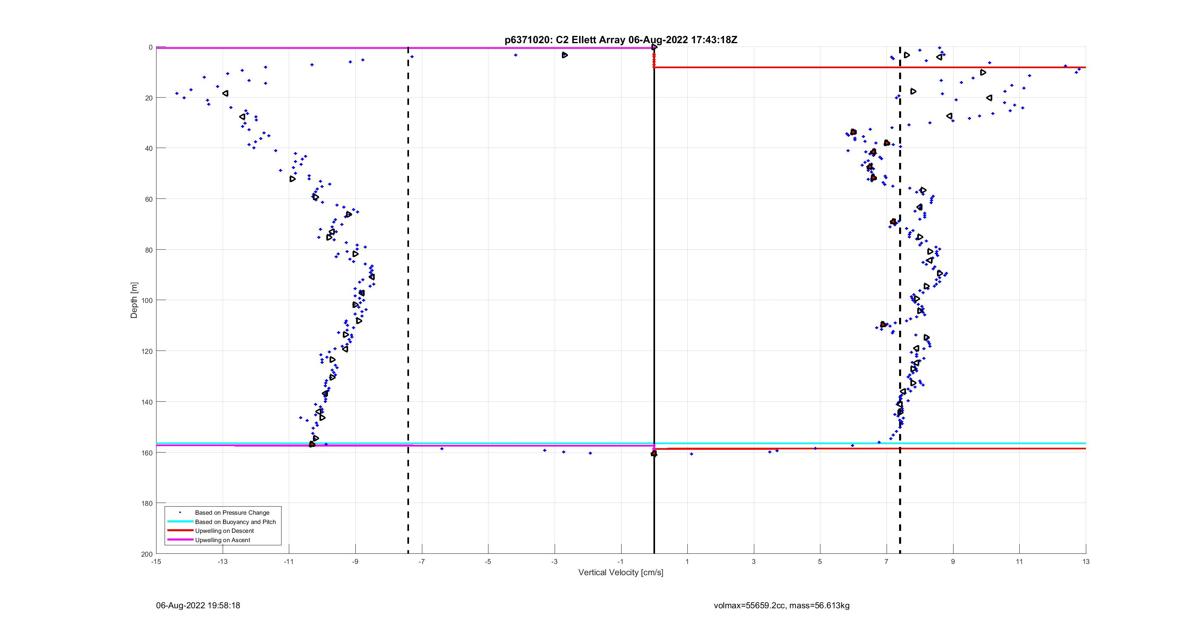
Task: Click the right dashed vertical line
Action: coord(900,300)
